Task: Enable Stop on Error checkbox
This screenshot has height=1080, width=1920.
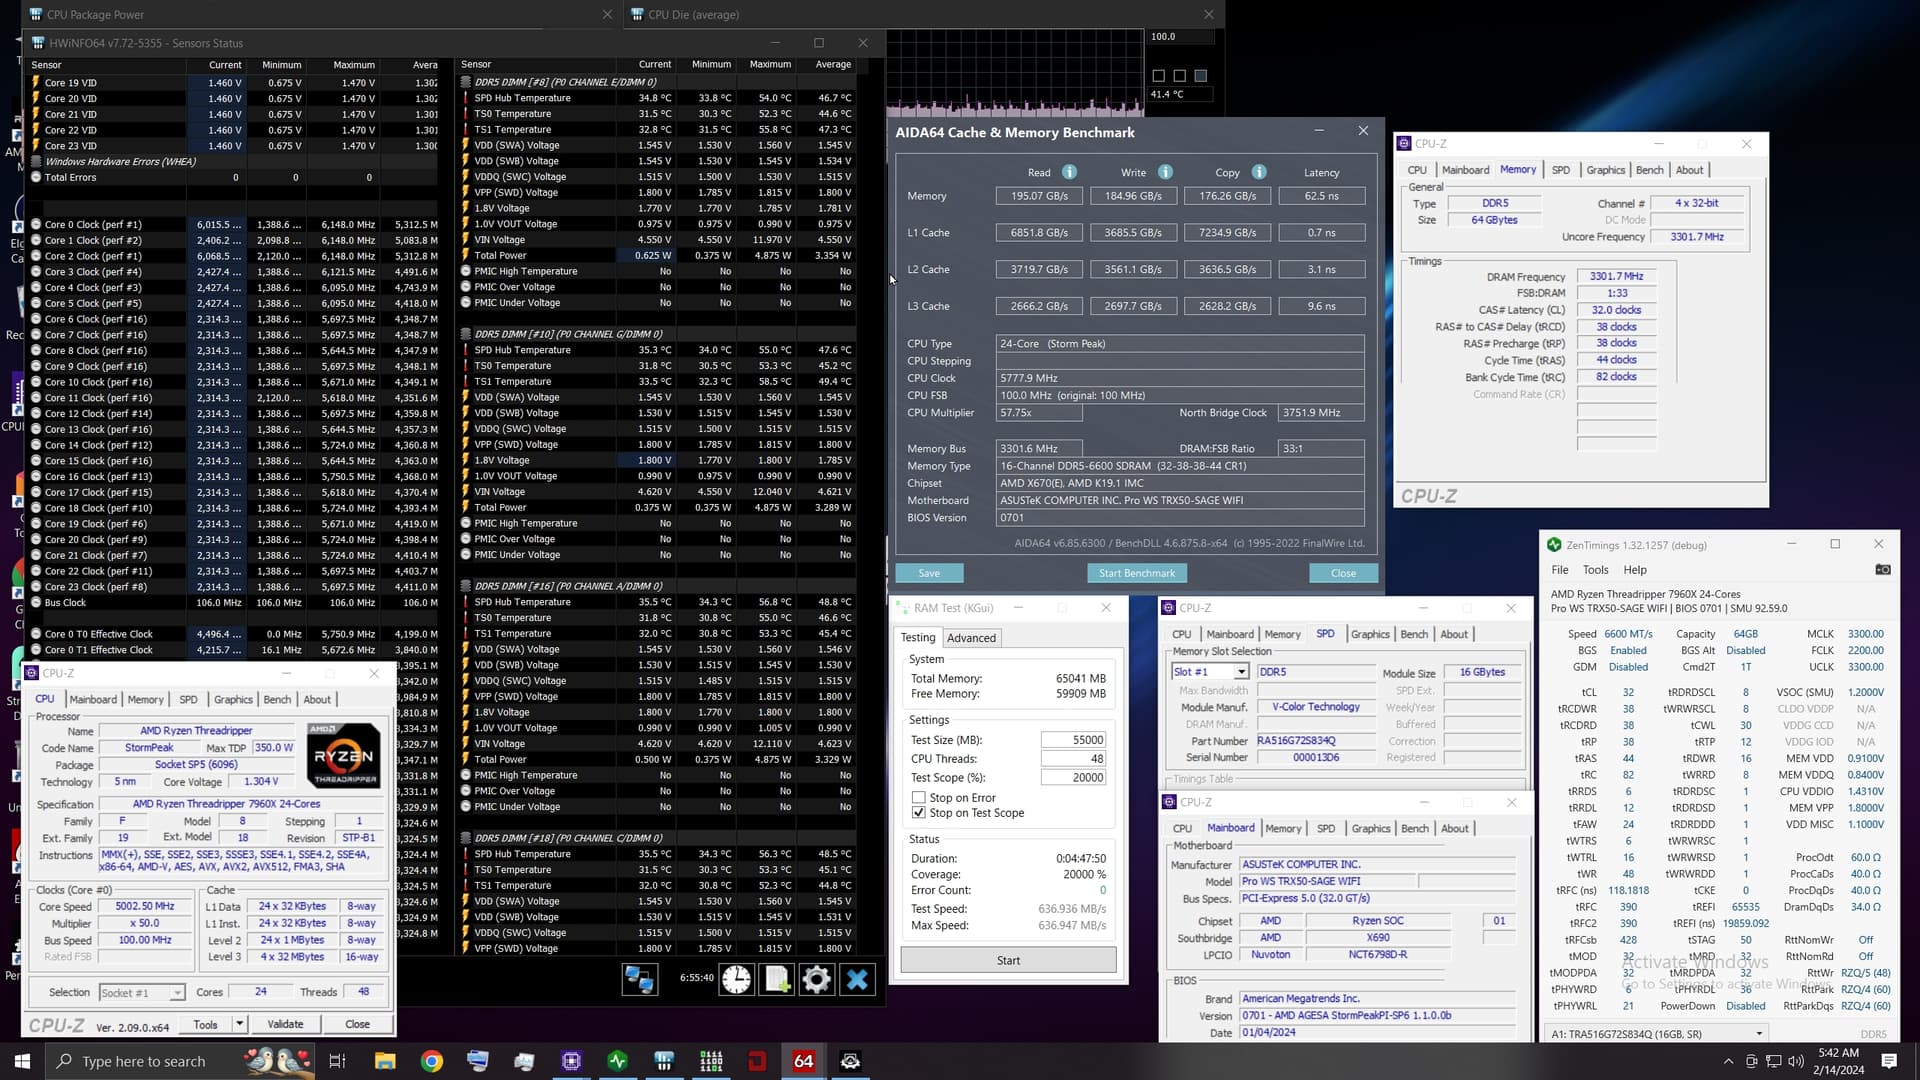Action: pos(918,798)
